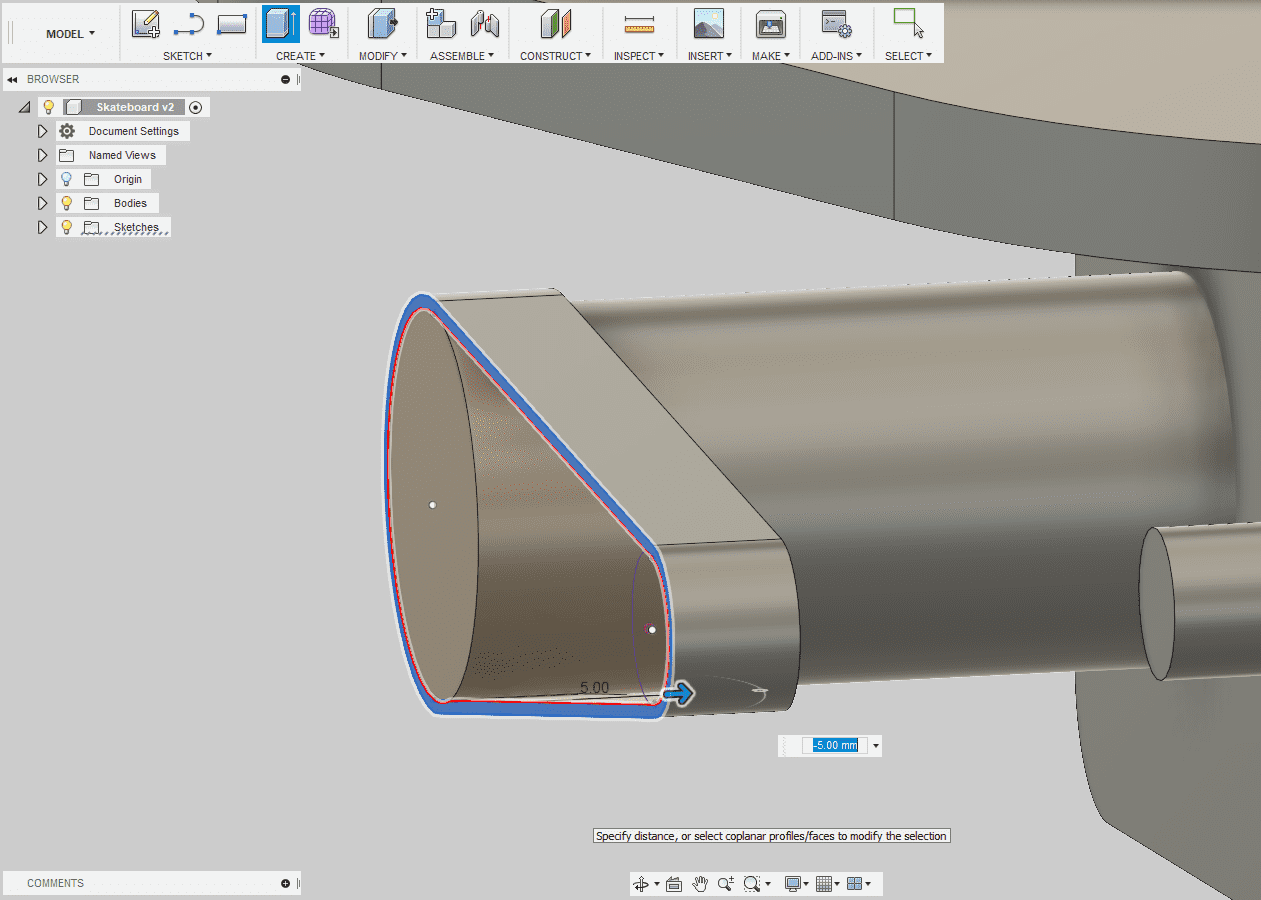The height and width of the screenshot is (900, 1261).
Task: Open the CREATE menu
Action: point(300,56)
